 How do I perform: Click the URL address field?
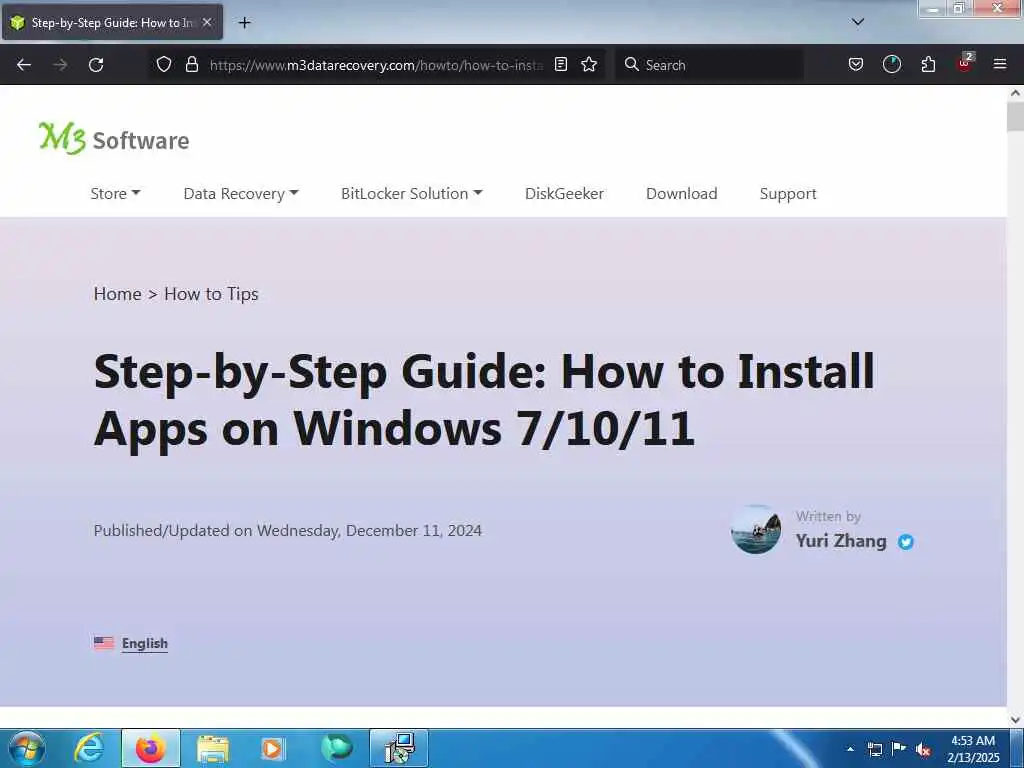tap(376, 65)
